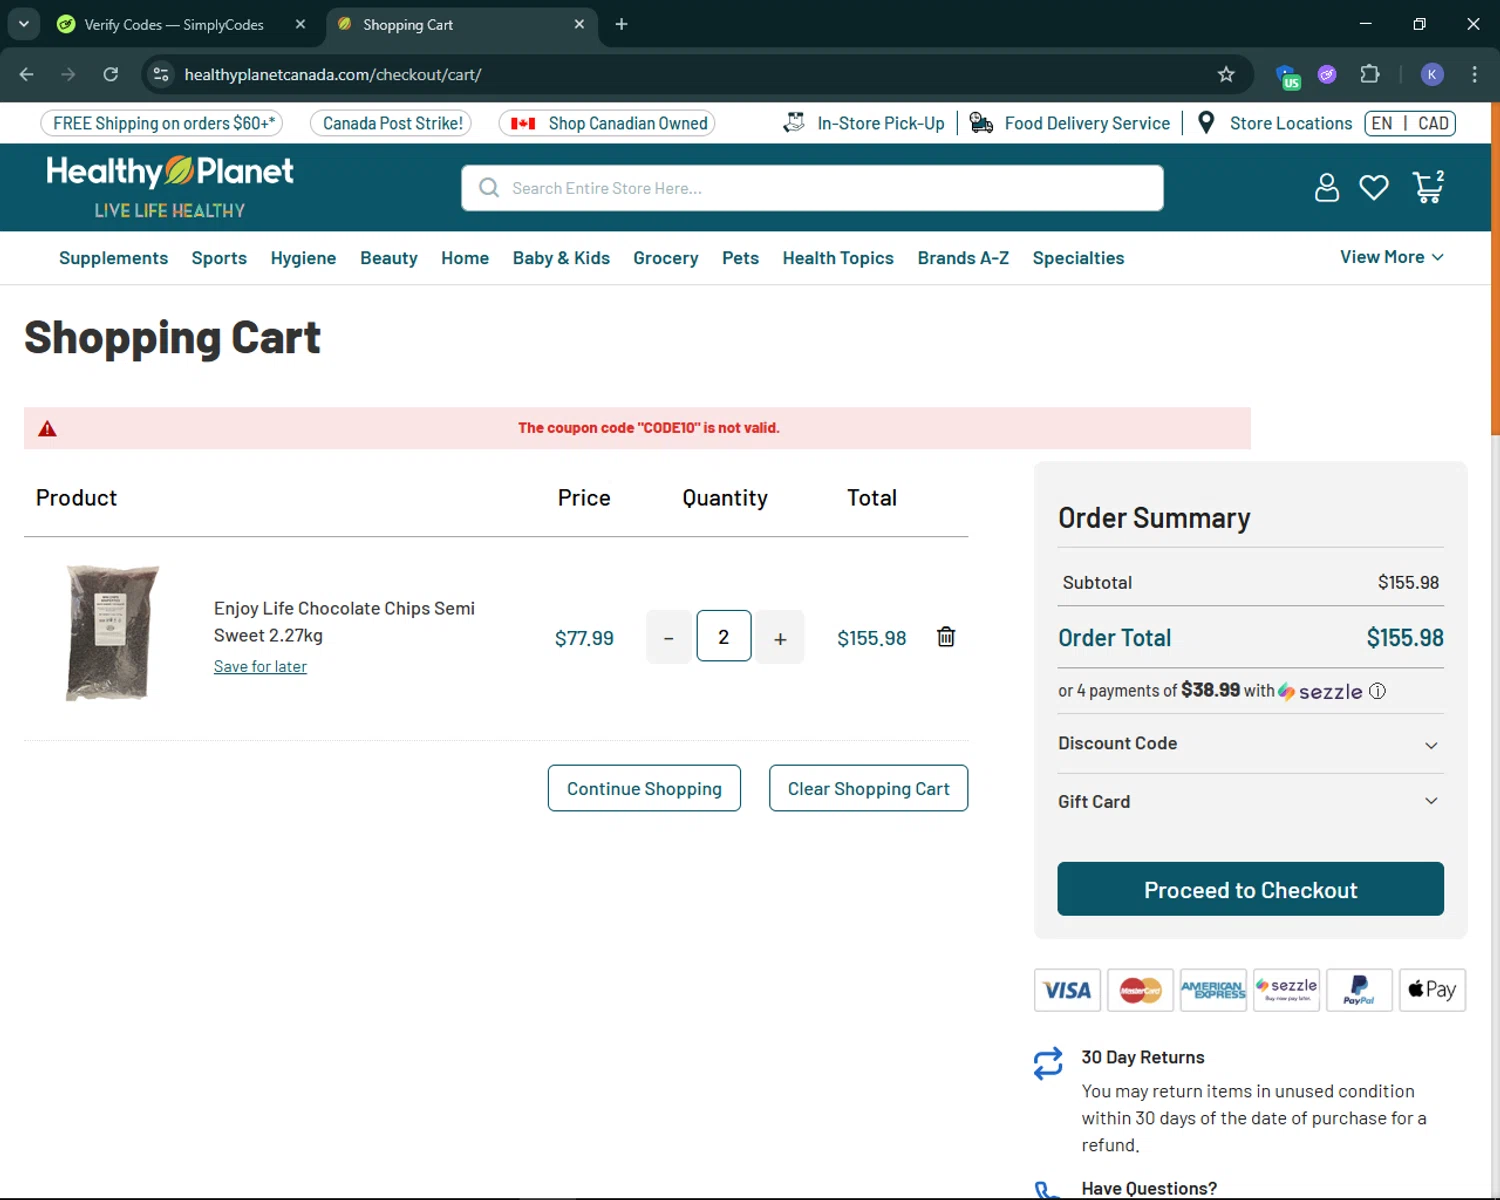Switch to the Verify Codes — SimplyCodes tab
1500x1200 pixels.
tap(174, 24)
